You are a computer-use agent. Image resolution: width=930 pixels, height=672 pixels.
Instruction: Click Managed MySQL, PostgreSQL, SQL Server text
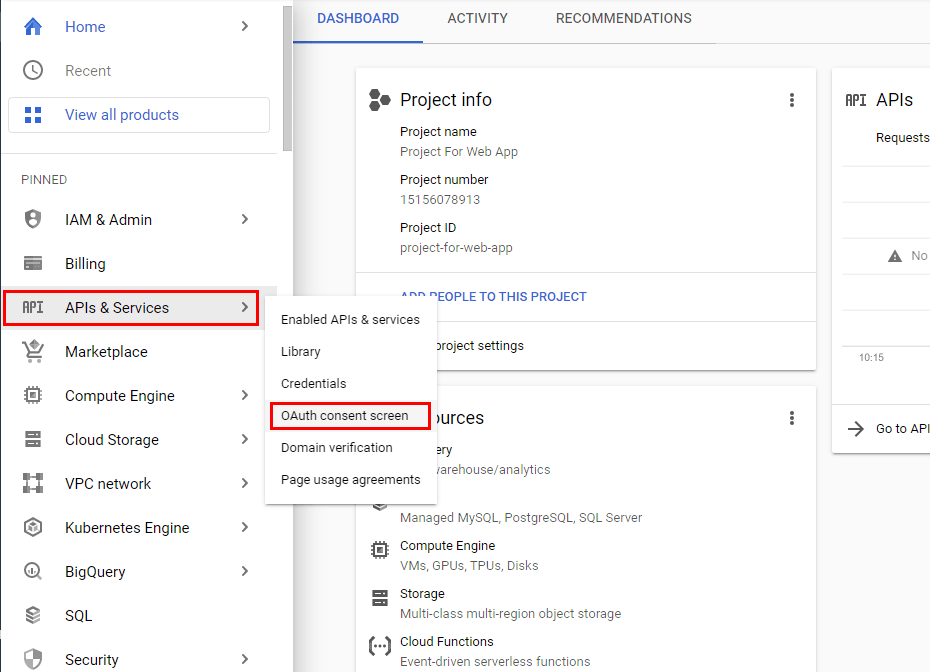(x=521, y=518)
